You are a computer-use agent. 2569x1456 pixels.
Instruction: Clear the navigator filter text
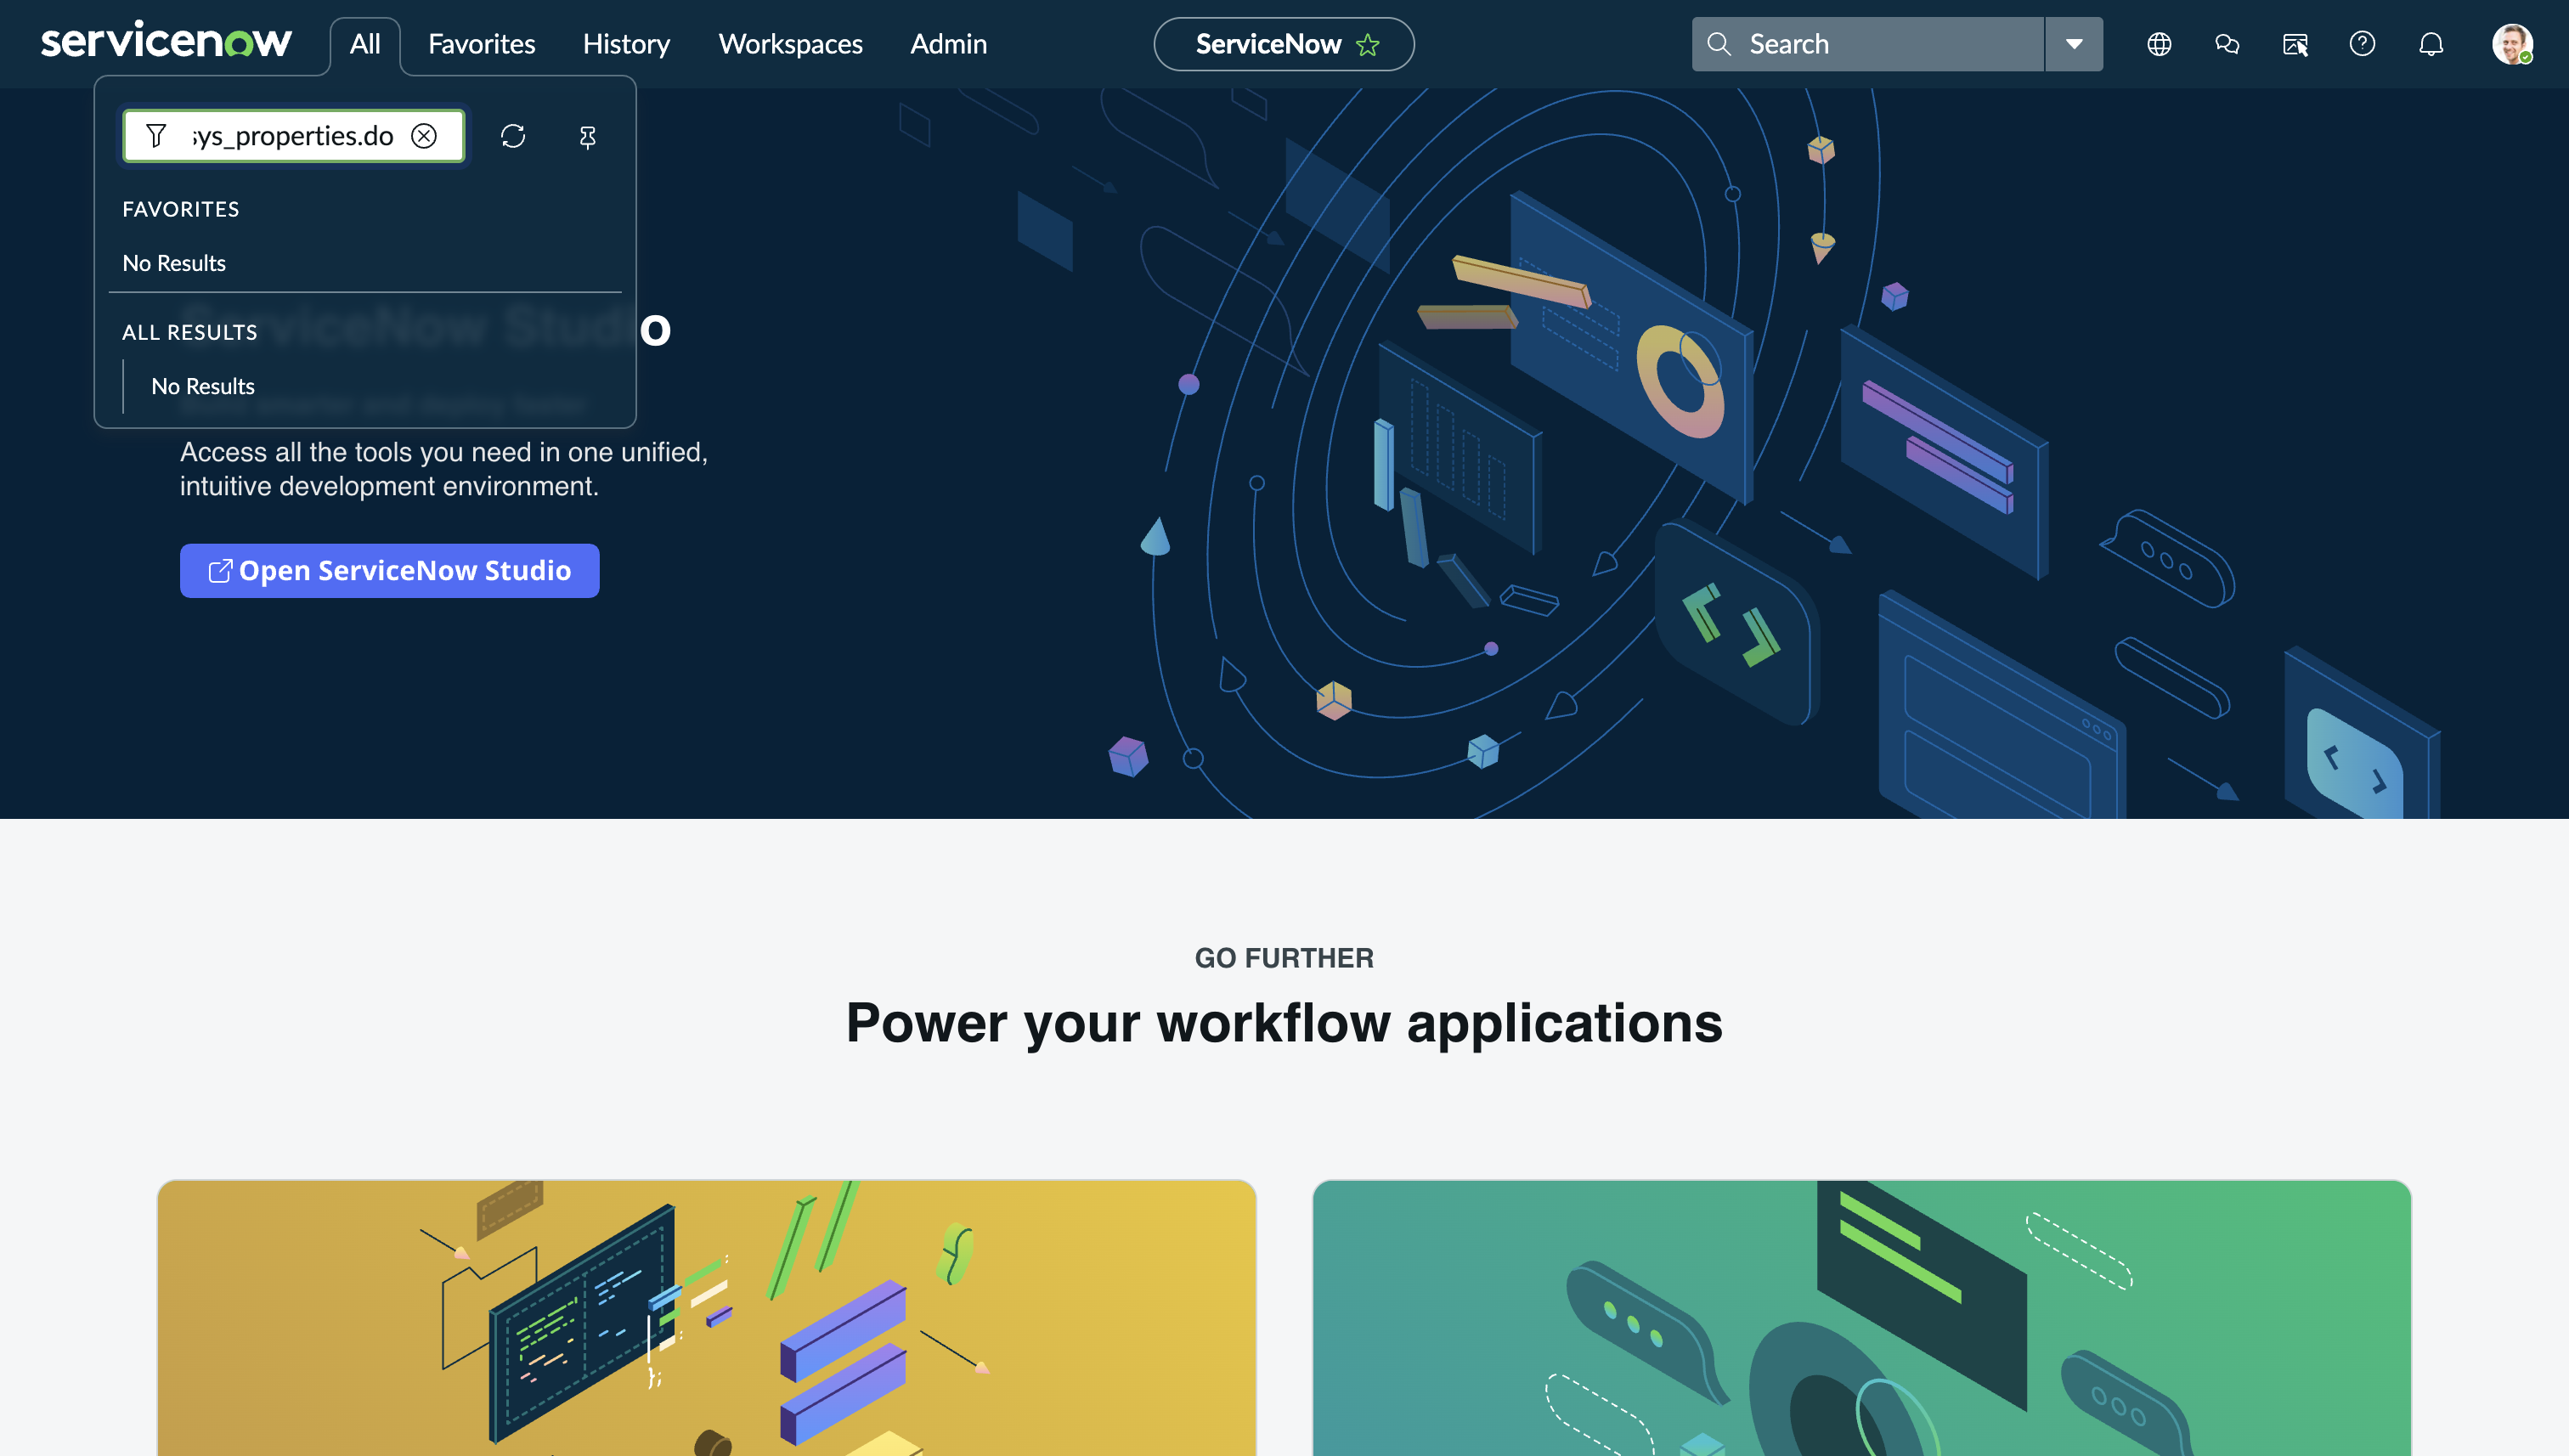(x=424, y=136)
